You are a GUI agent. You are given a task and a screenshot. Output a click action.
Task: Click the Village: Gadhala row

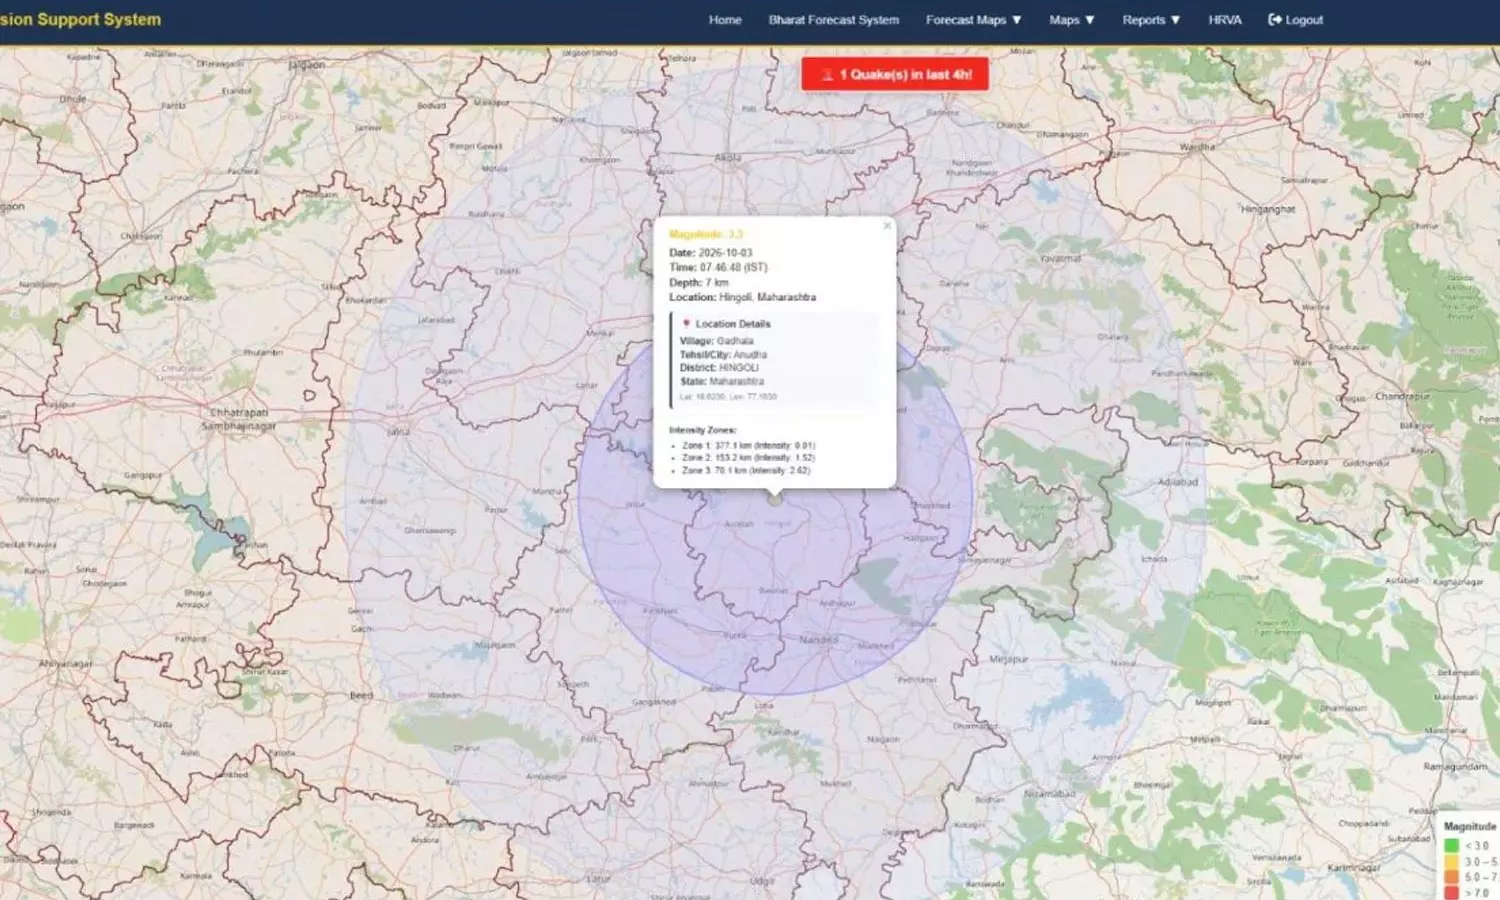click(x=717, y=341)
